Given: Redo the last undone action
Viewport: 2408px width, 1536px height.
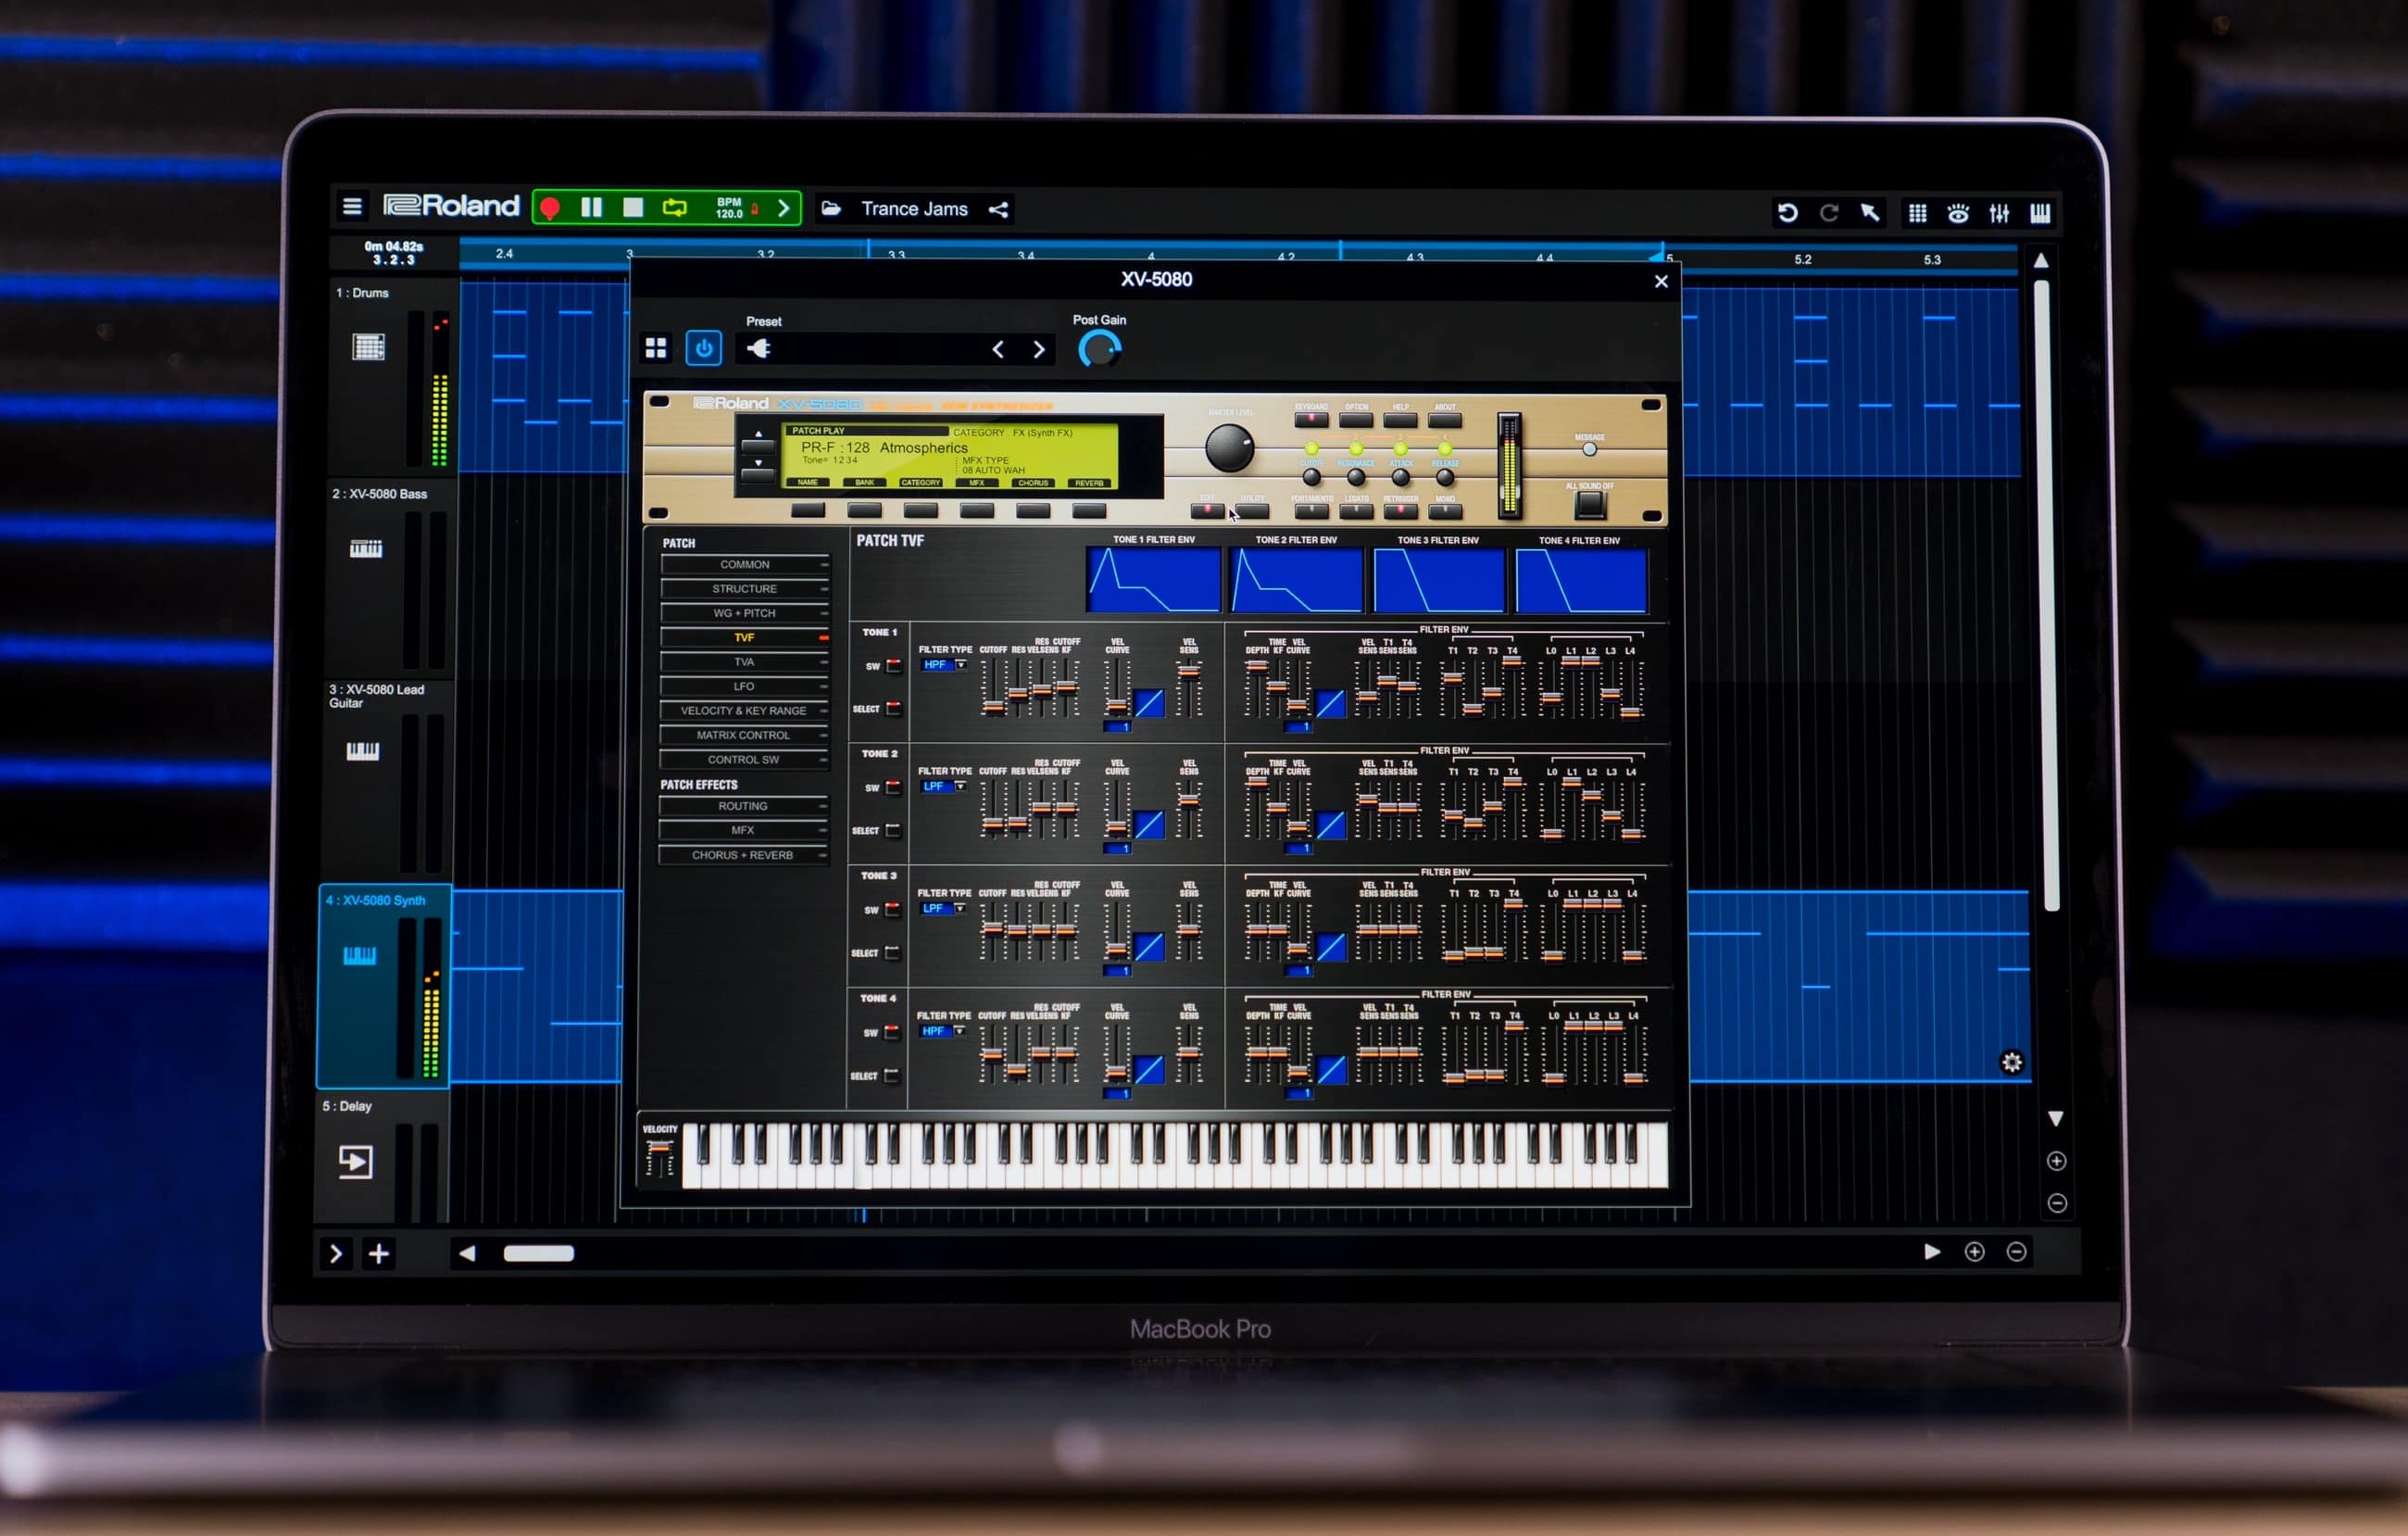Looking at the screenshot, I should [x=1829, y=212].
